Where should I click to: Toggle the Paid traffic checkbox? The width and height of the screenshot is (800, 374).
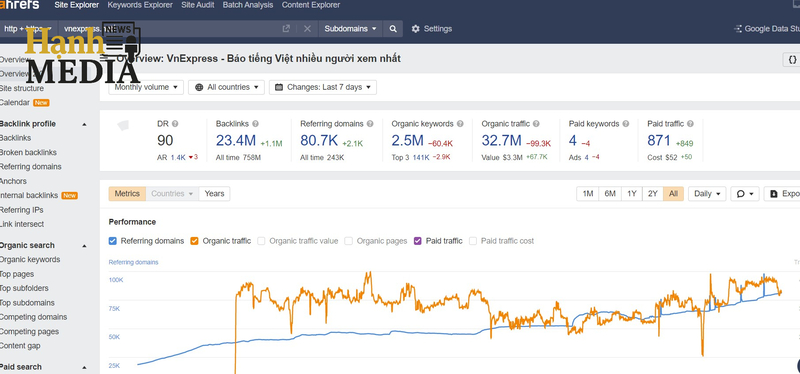pos(418,241)
